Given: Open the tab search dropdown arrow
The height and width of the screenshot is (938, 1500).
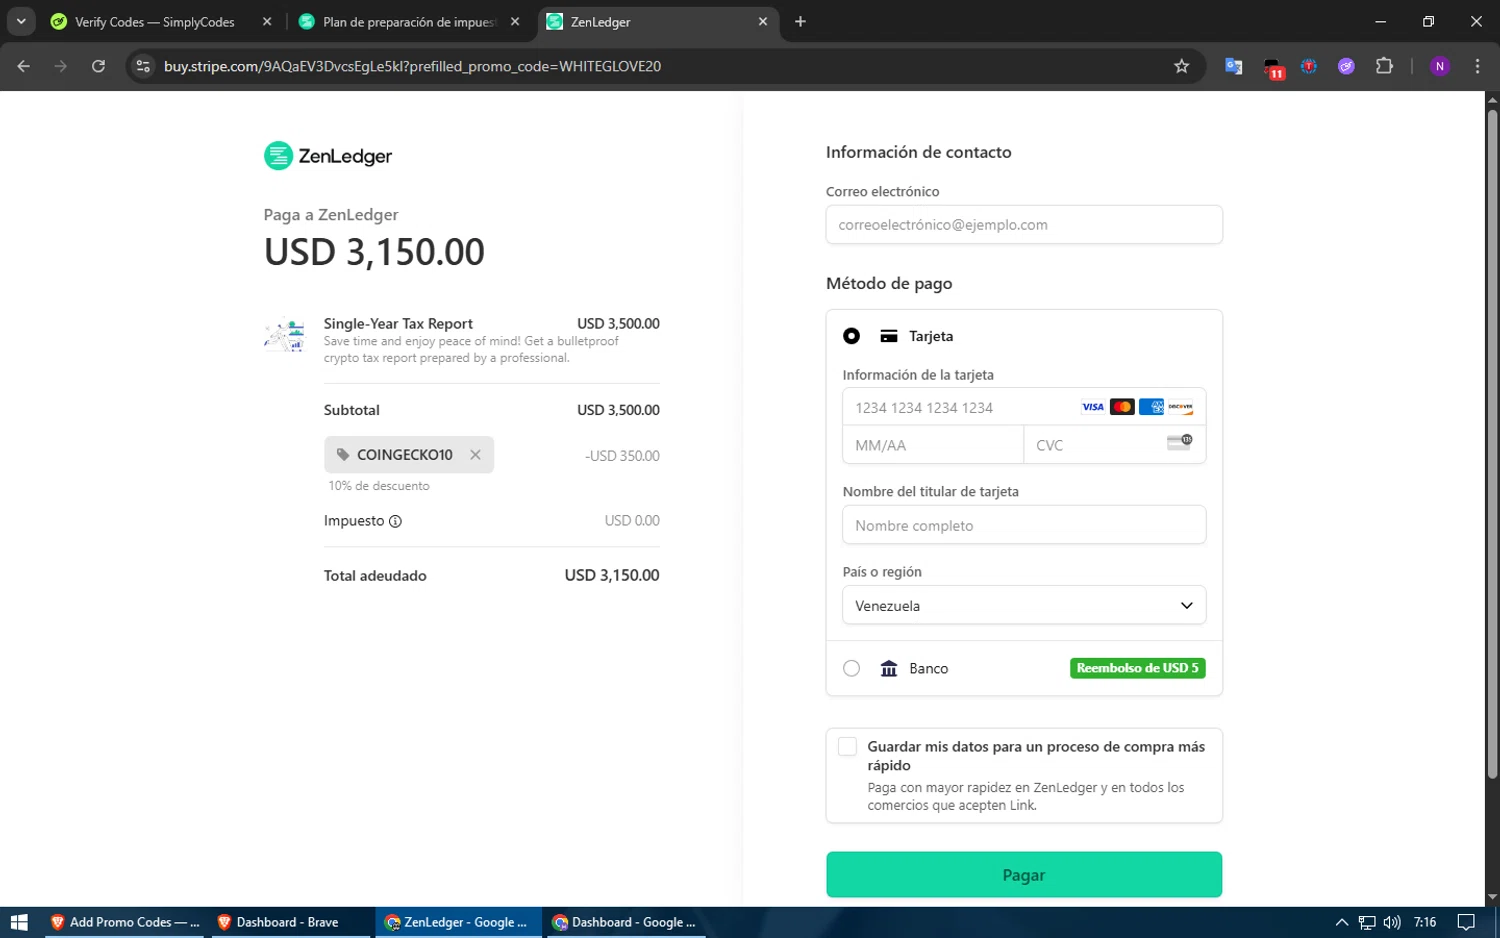Looking at the screenshot, I should click(21, 22).
